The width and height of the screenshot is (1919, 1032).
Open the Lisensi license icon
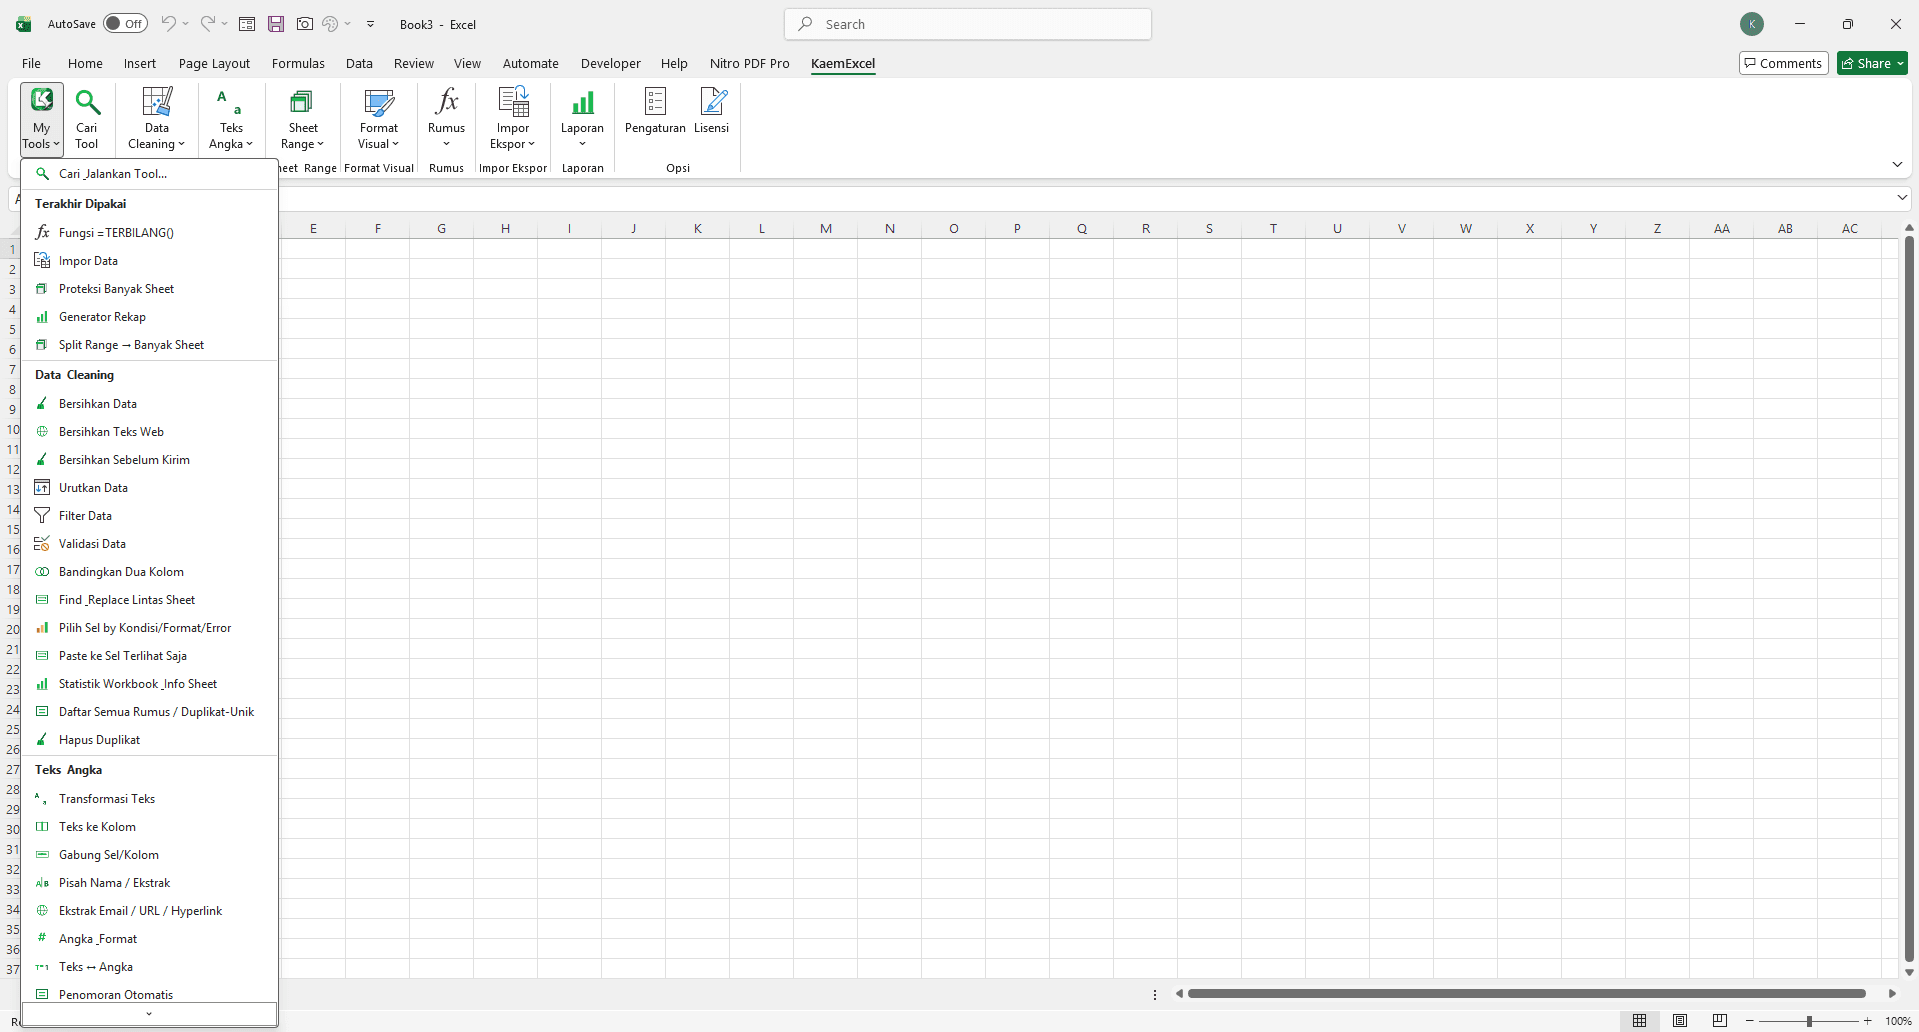click(712, 110)
